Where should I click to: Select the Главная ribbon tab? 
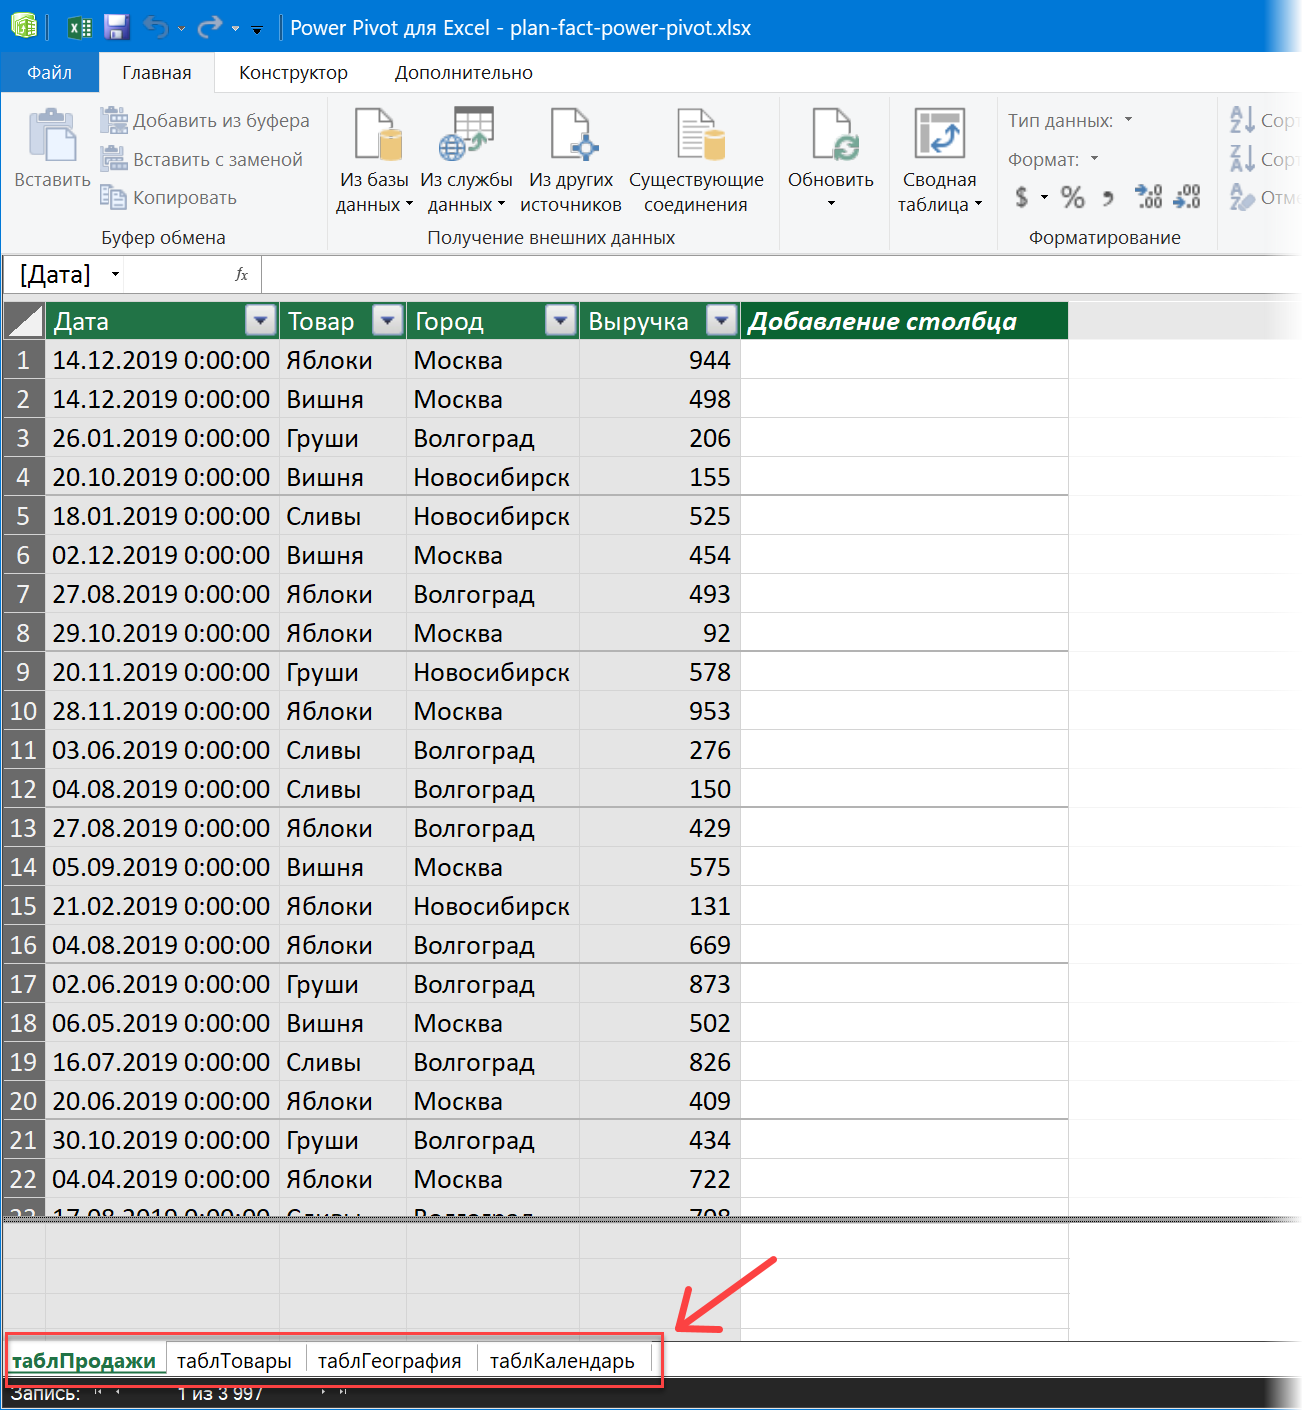157,72
